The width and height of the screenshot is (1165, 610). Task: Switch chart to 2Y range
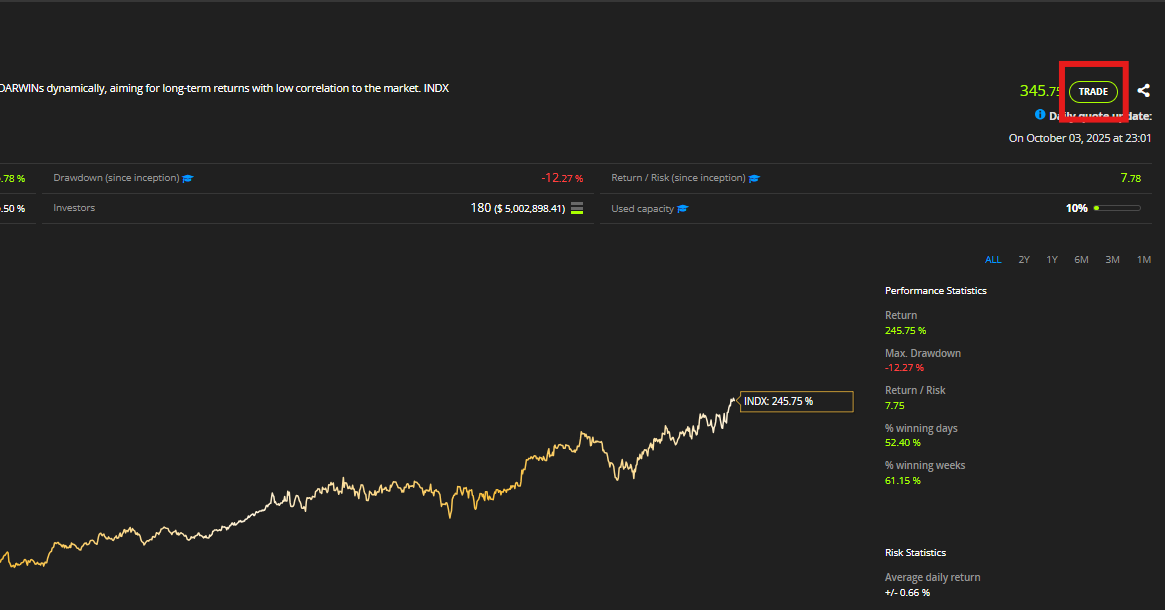pyautogui.click(x=1024, y=260)
